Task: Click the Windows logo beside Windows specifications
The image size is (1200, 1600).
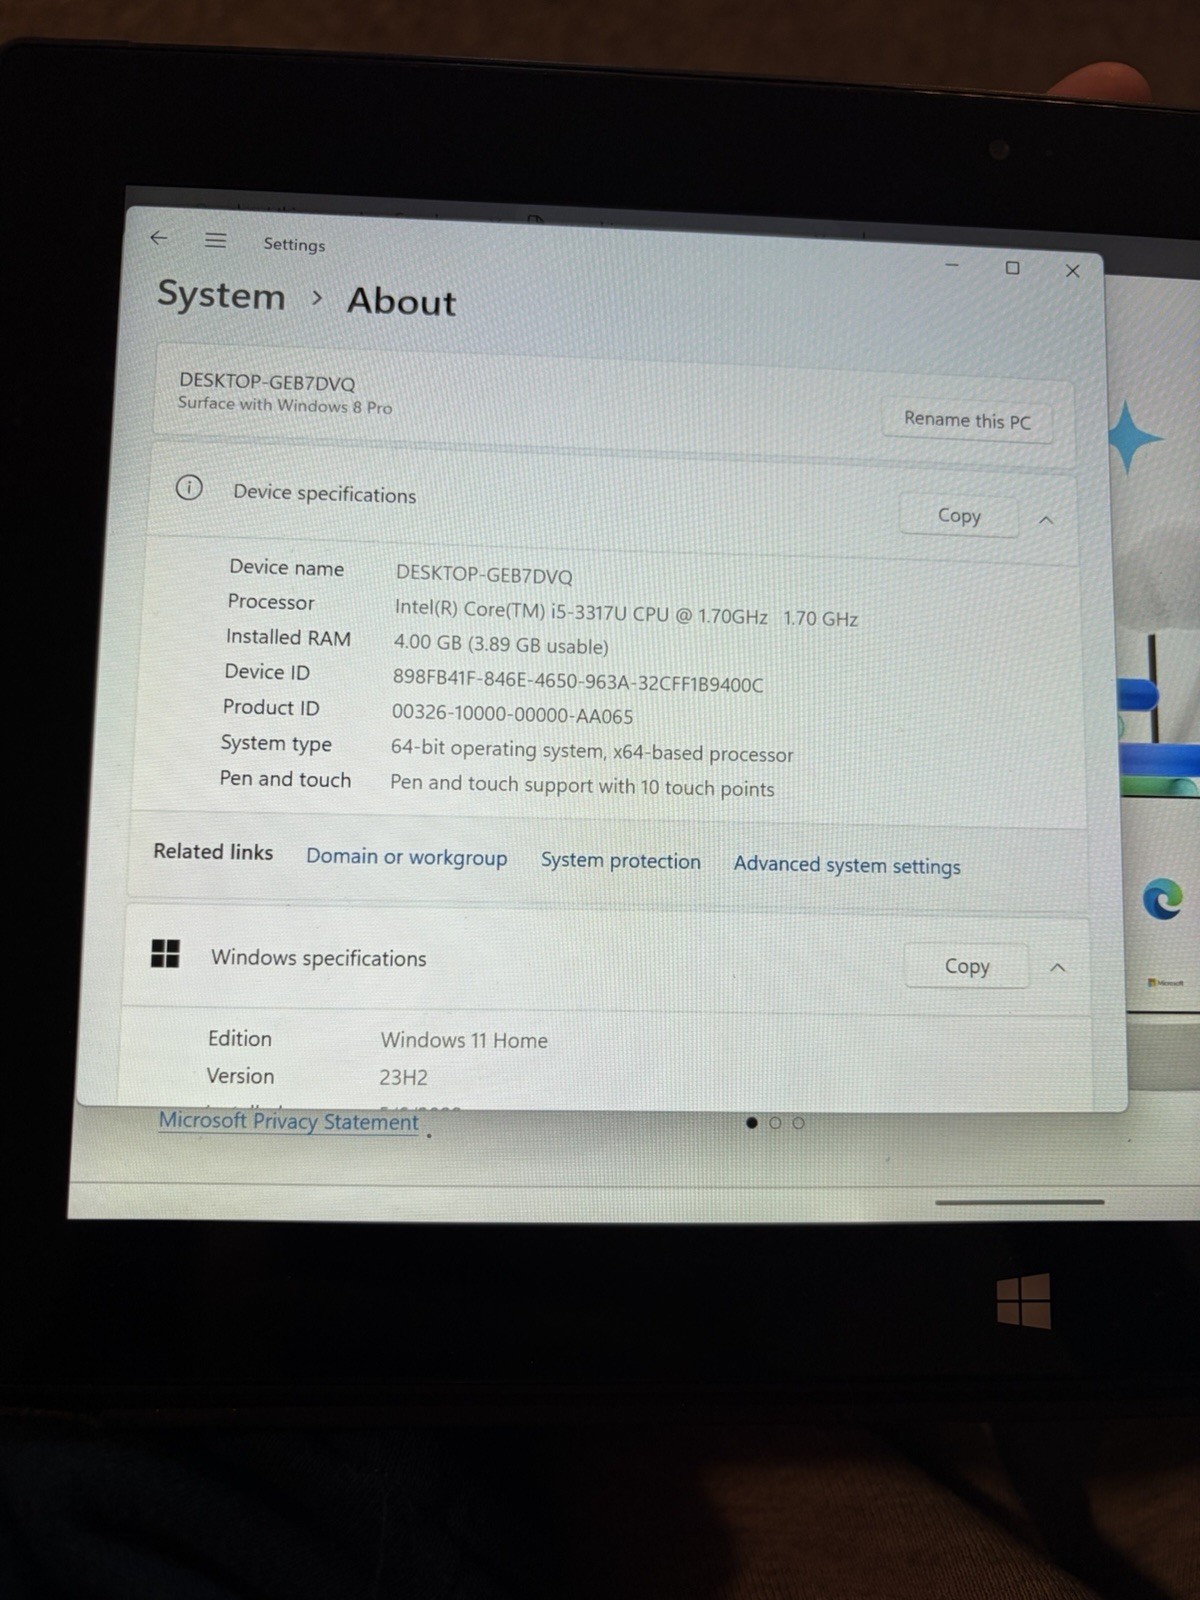Action: coord(165,954)
